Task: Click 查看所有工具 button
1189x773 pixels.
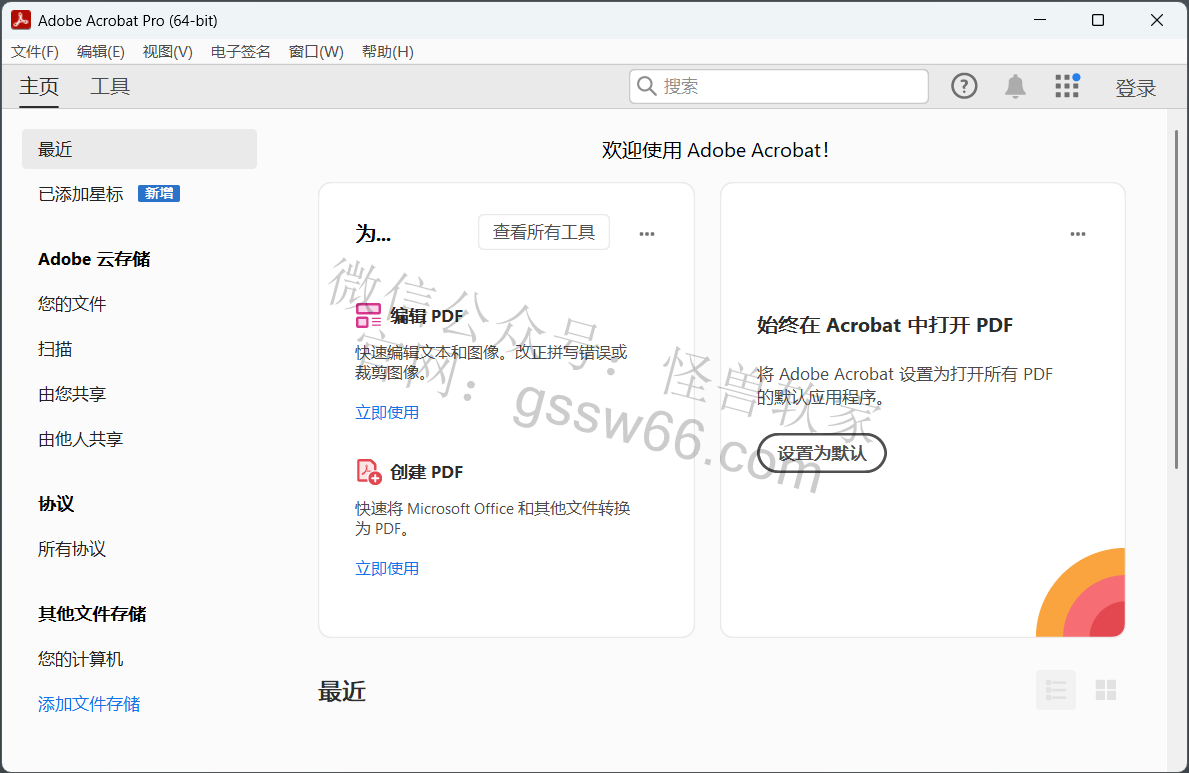Action: click(x=544, y=232)
